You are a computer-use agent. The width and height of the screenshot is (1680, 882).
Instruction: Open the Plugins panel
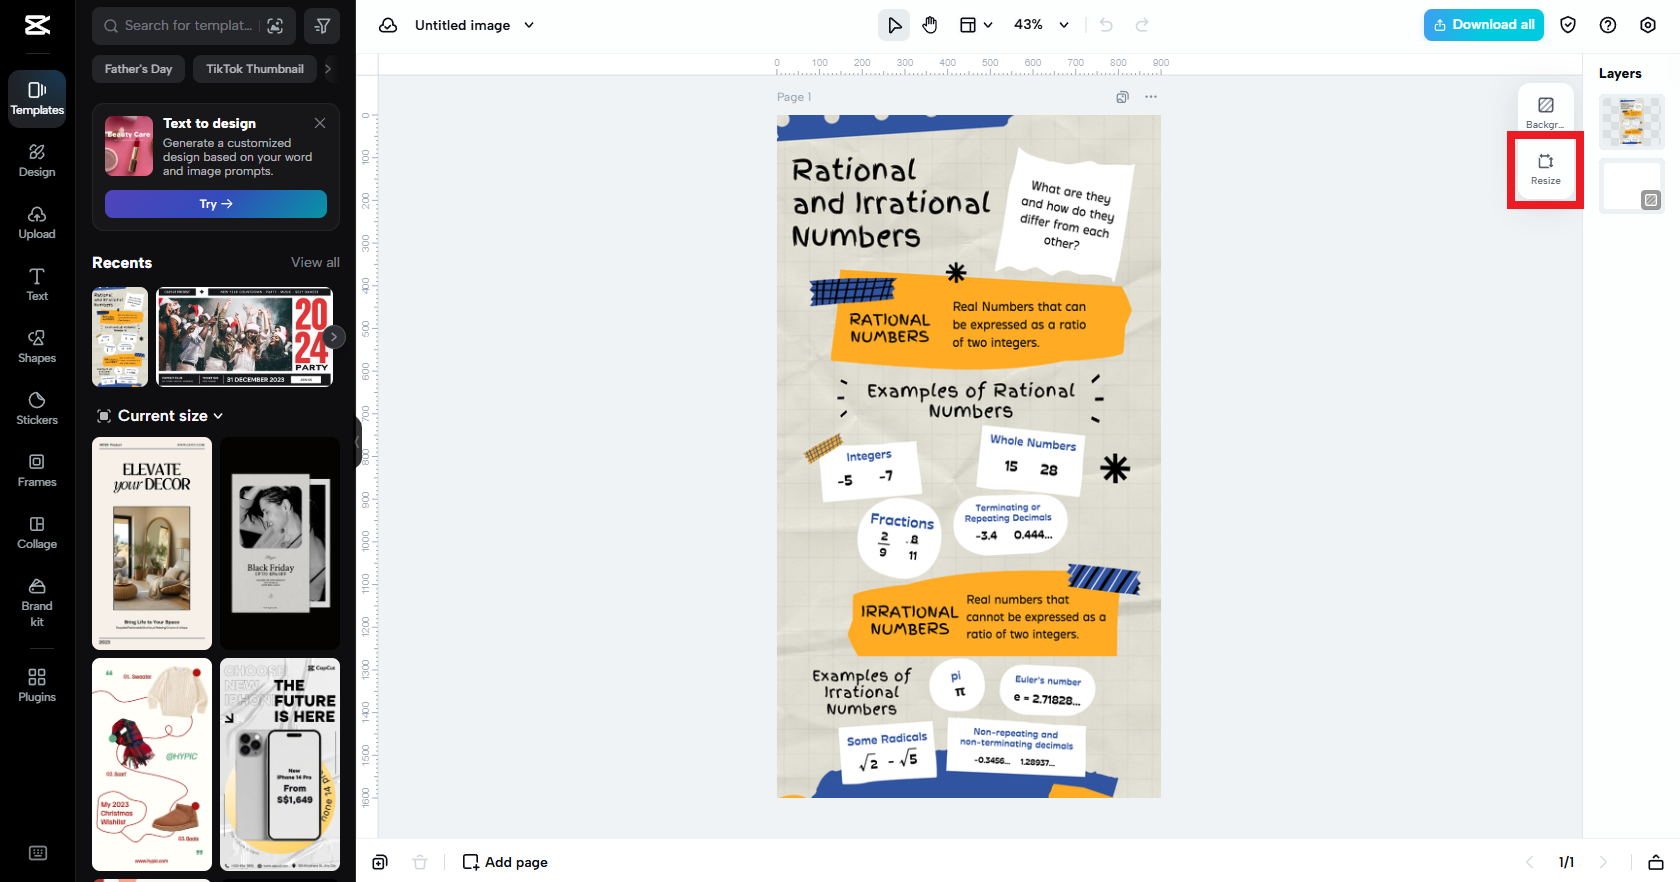[x=37, y=685]
